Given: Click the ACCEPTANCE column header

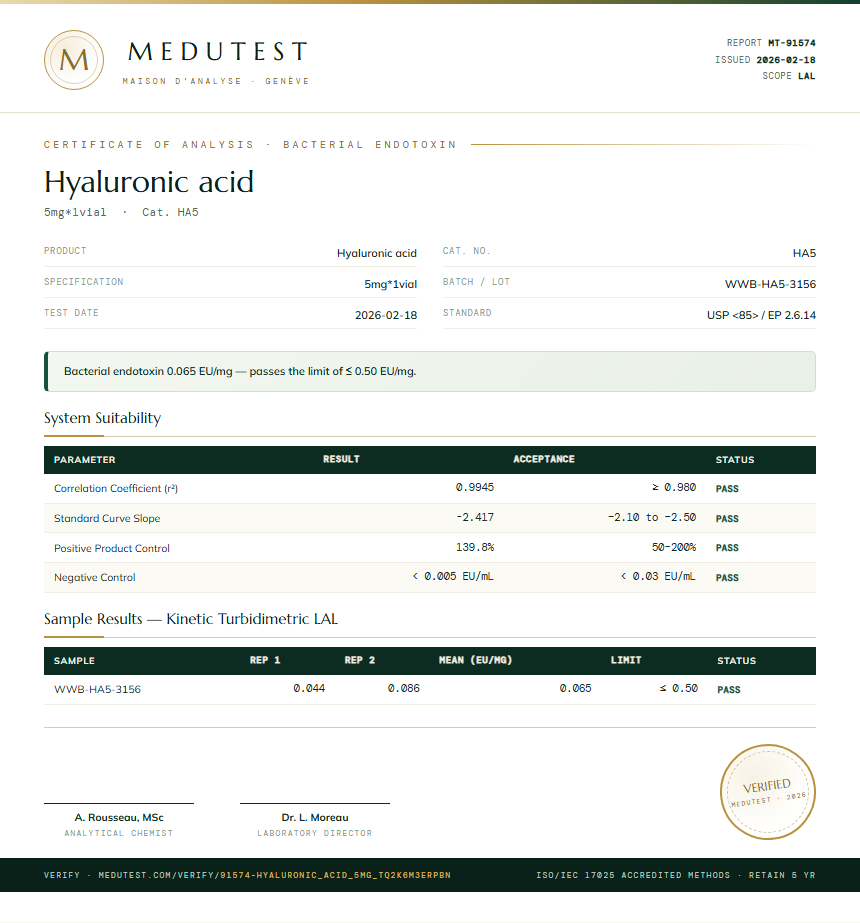Looking at the screenshot, I should coord(544,459).
